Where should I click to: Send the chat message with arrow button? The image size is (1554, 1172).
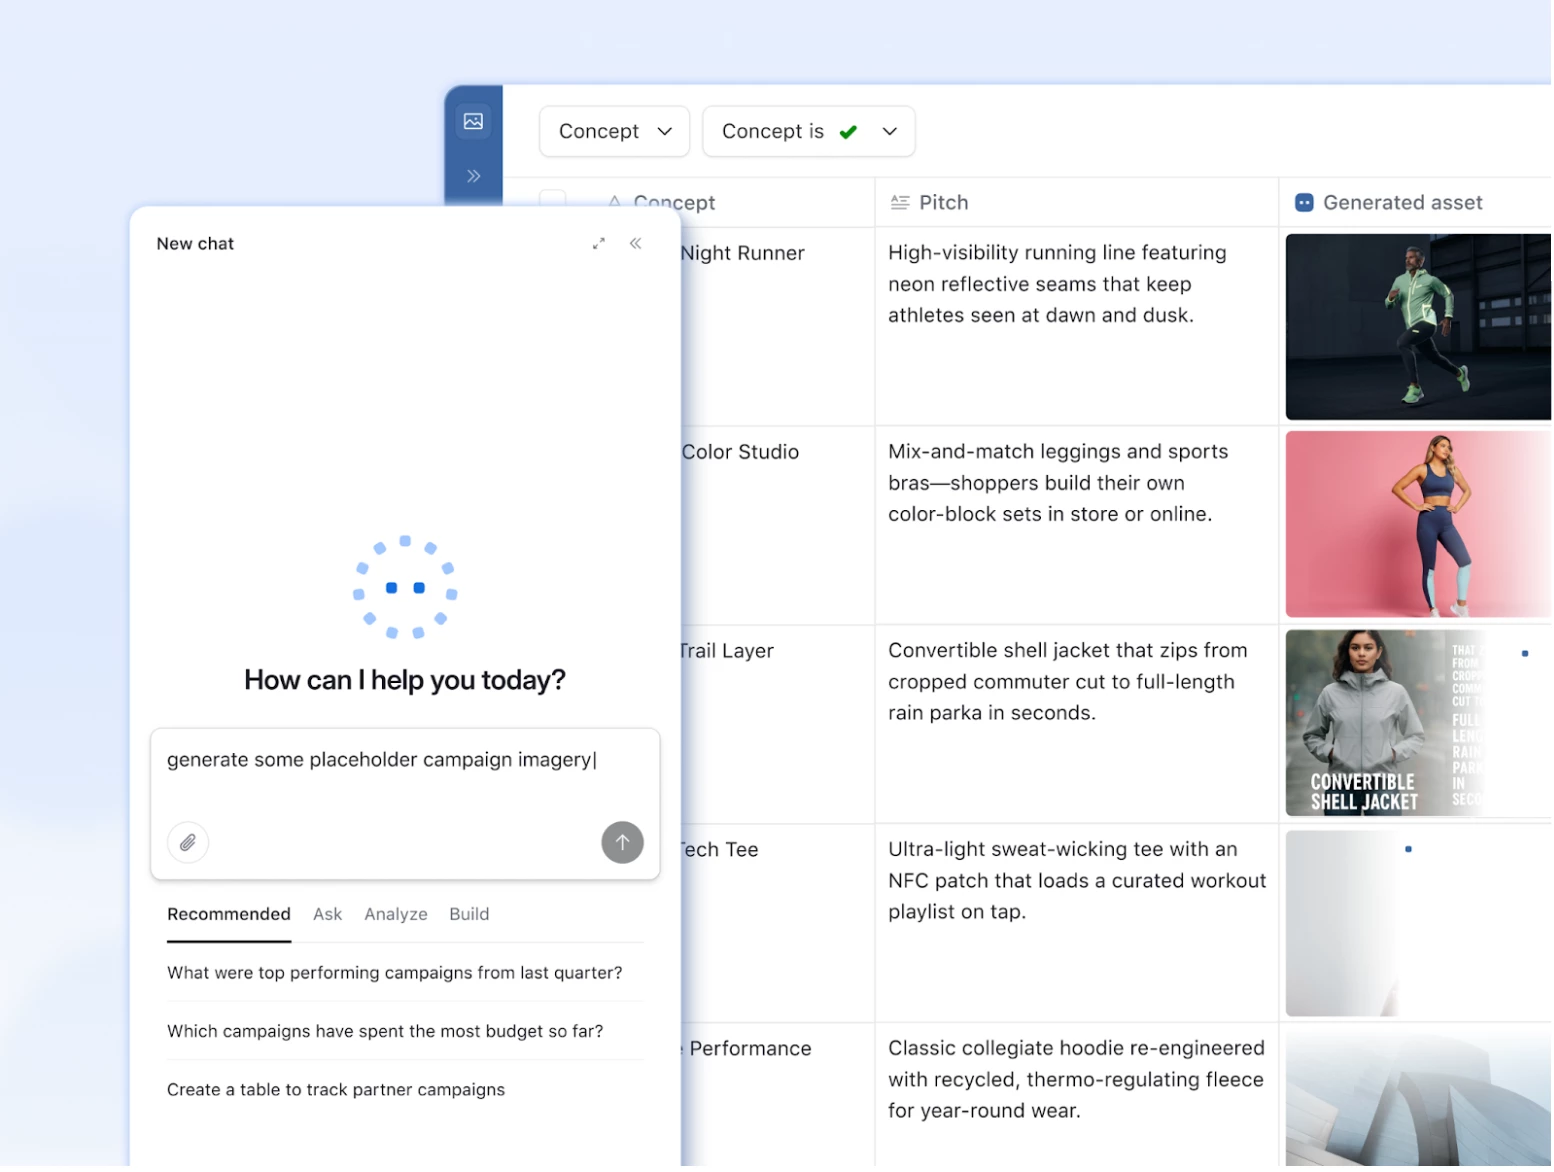point(623,844)
